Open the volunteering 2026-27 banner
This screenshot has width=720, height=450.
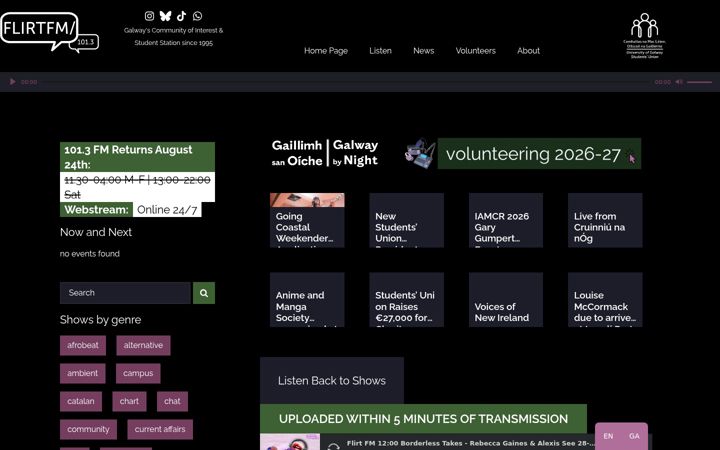coord(539,154)
